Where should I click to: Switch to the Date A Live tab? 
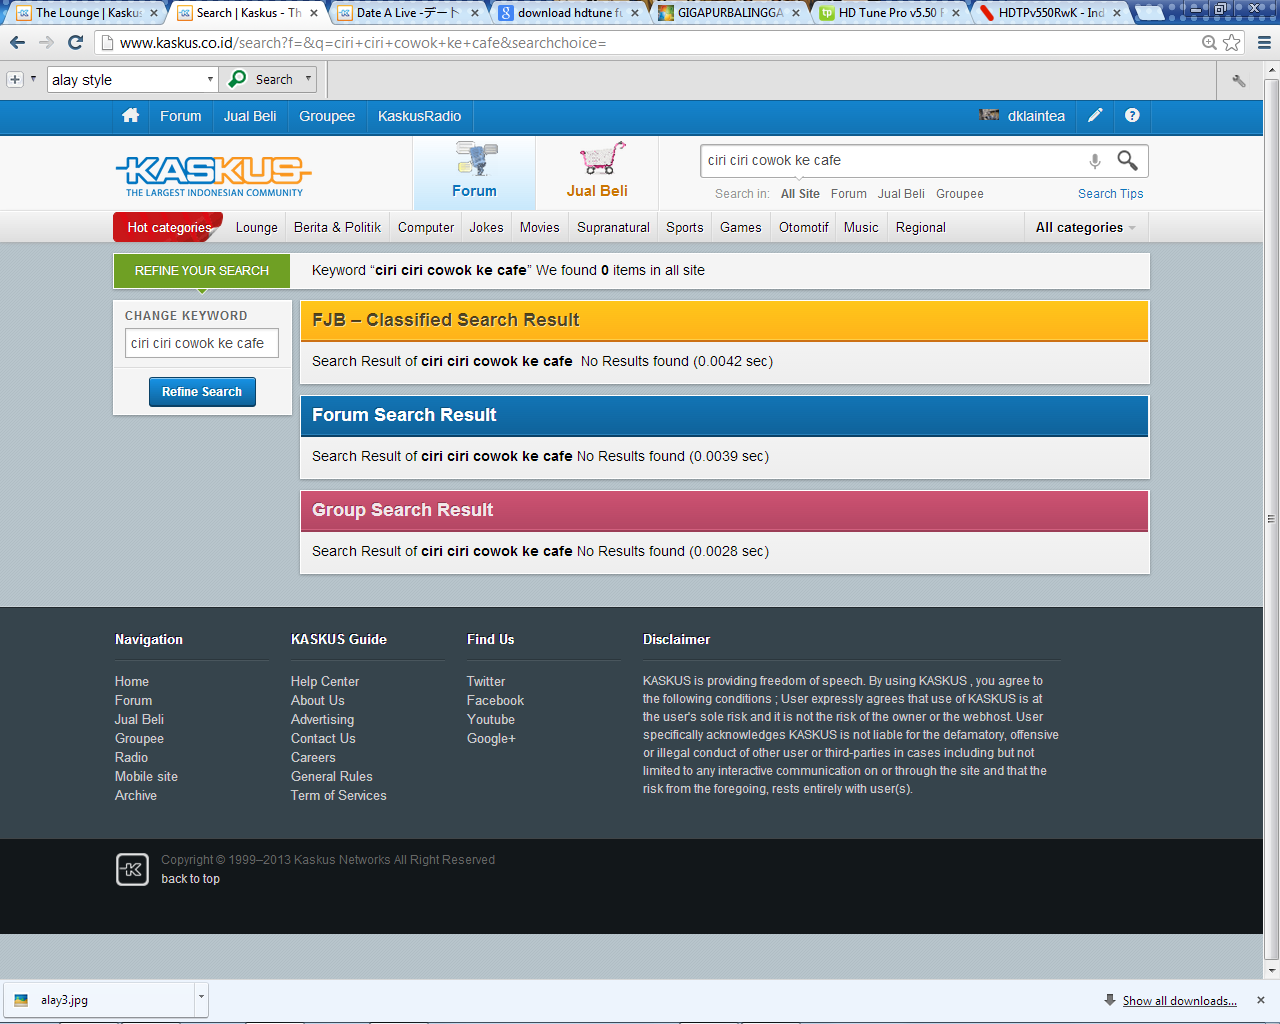coord(406,13)
